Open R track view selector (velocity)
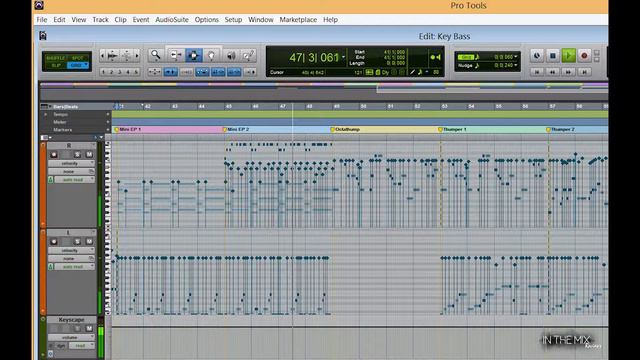The image size is (640, 360). coord(71,163)
